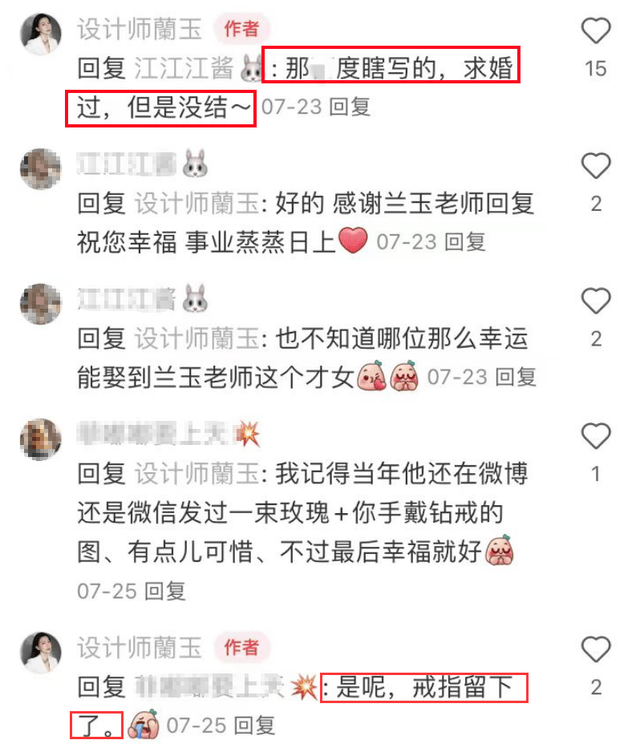This screenshot has width=640, height=744.
Task: Like the '好的 感谢兰玉老师回复' comment
Action: click(x=595, y=166)
